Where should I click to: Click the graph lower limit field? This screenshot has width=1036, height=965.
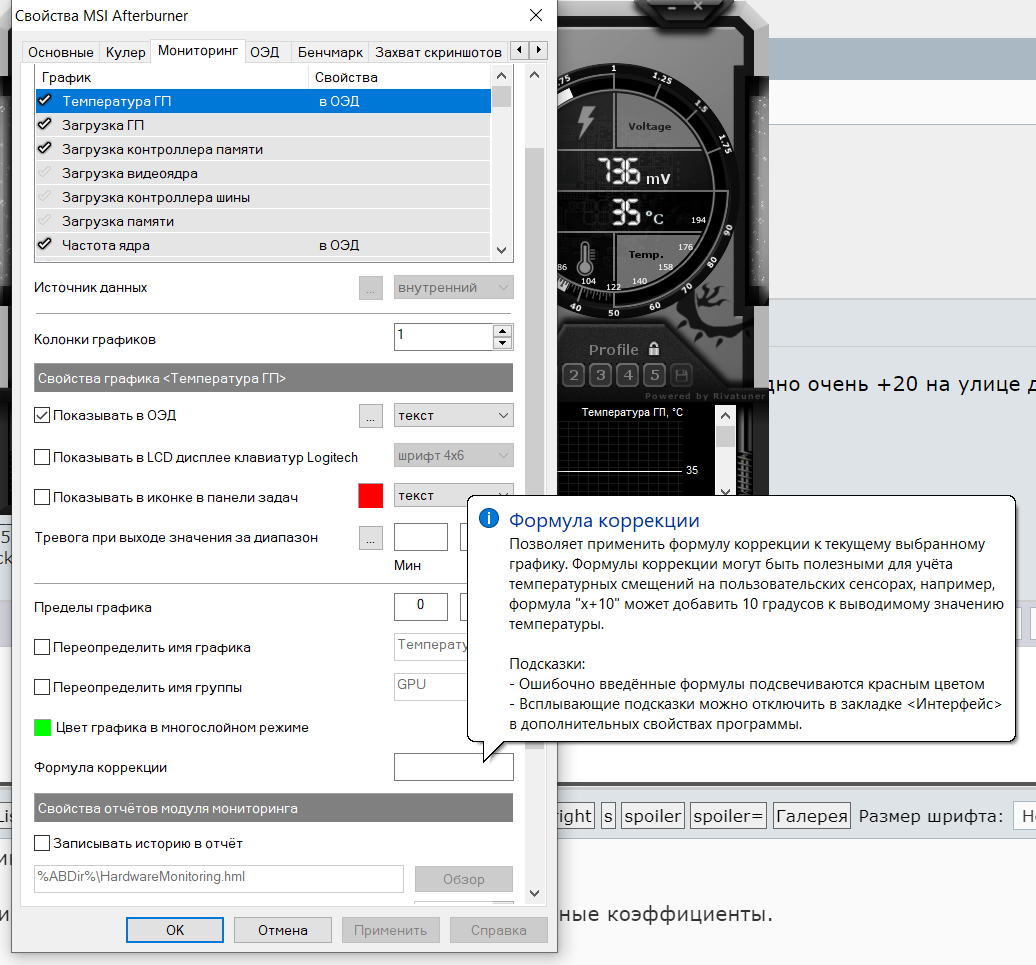coord(421,606)
